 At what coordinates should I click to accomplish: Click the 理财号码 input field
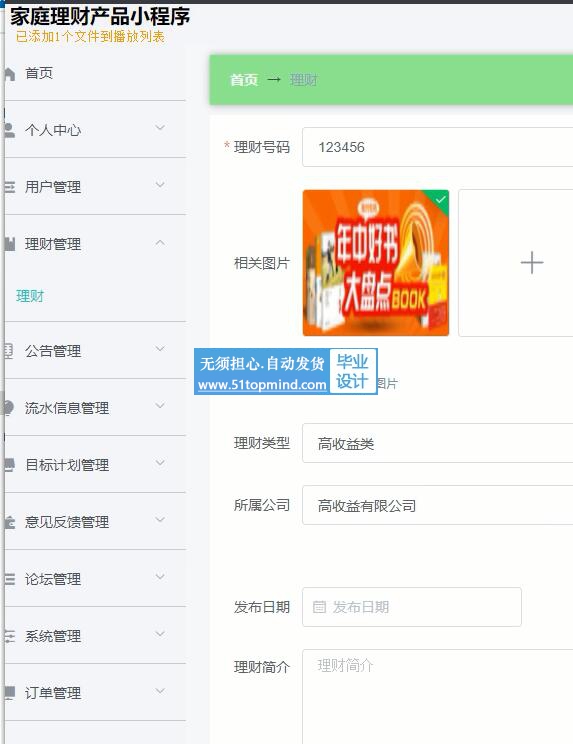point(437,147)
